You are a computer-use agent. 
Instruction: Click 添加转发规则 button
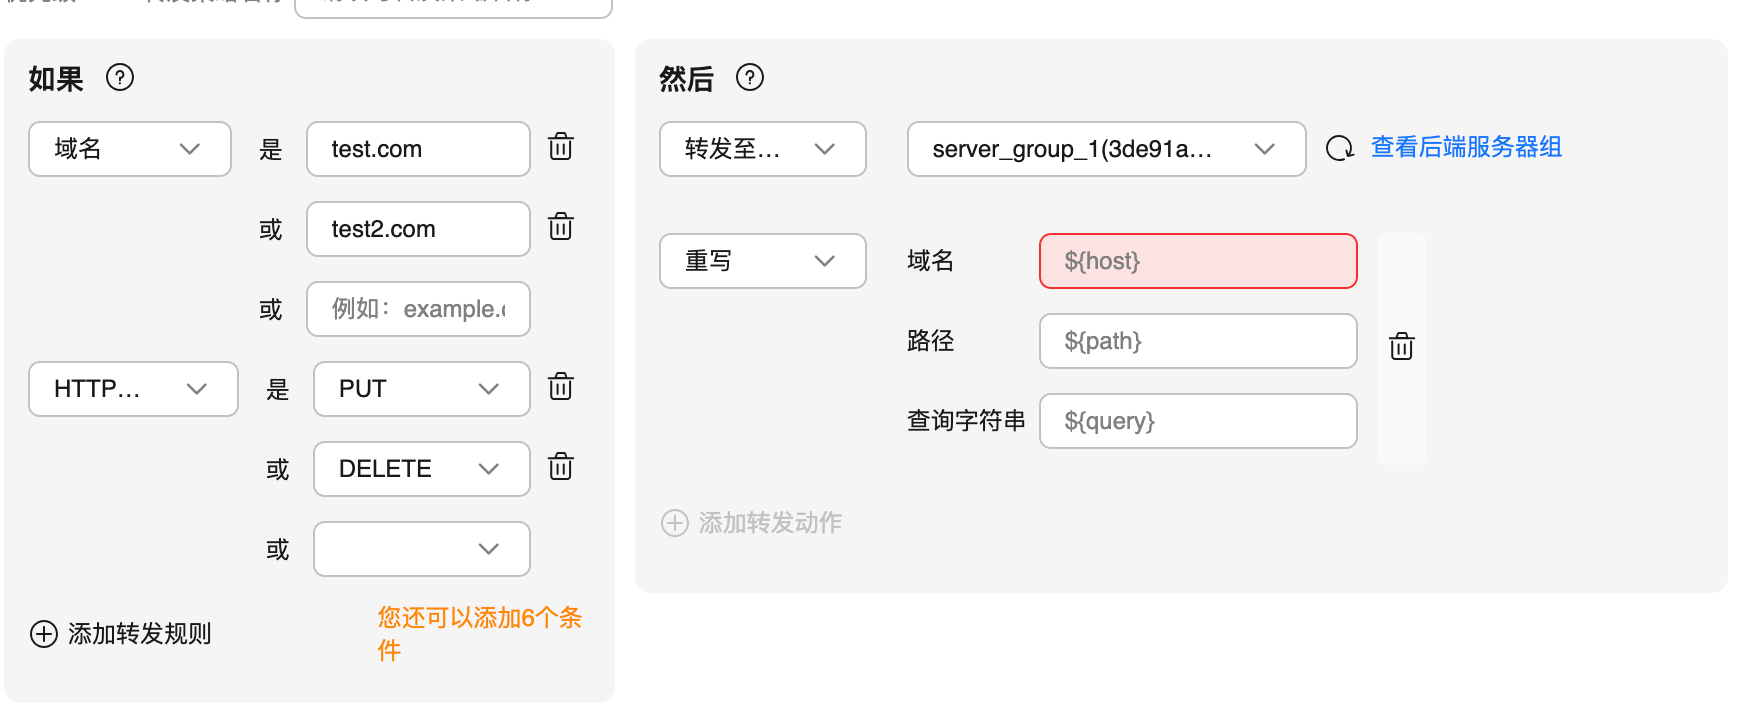[121, 634]
